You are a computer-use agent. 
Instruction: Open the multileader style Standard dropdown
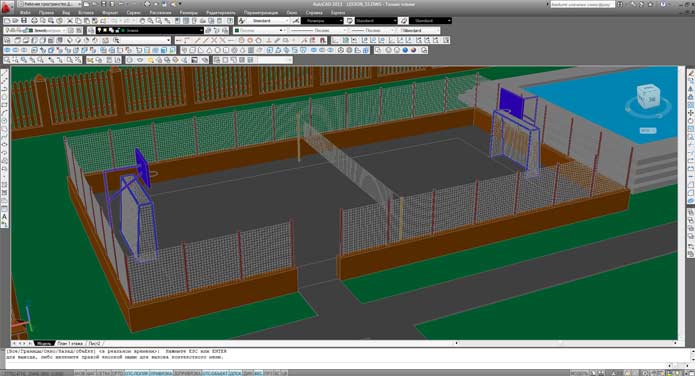click(x=430, y=21)
